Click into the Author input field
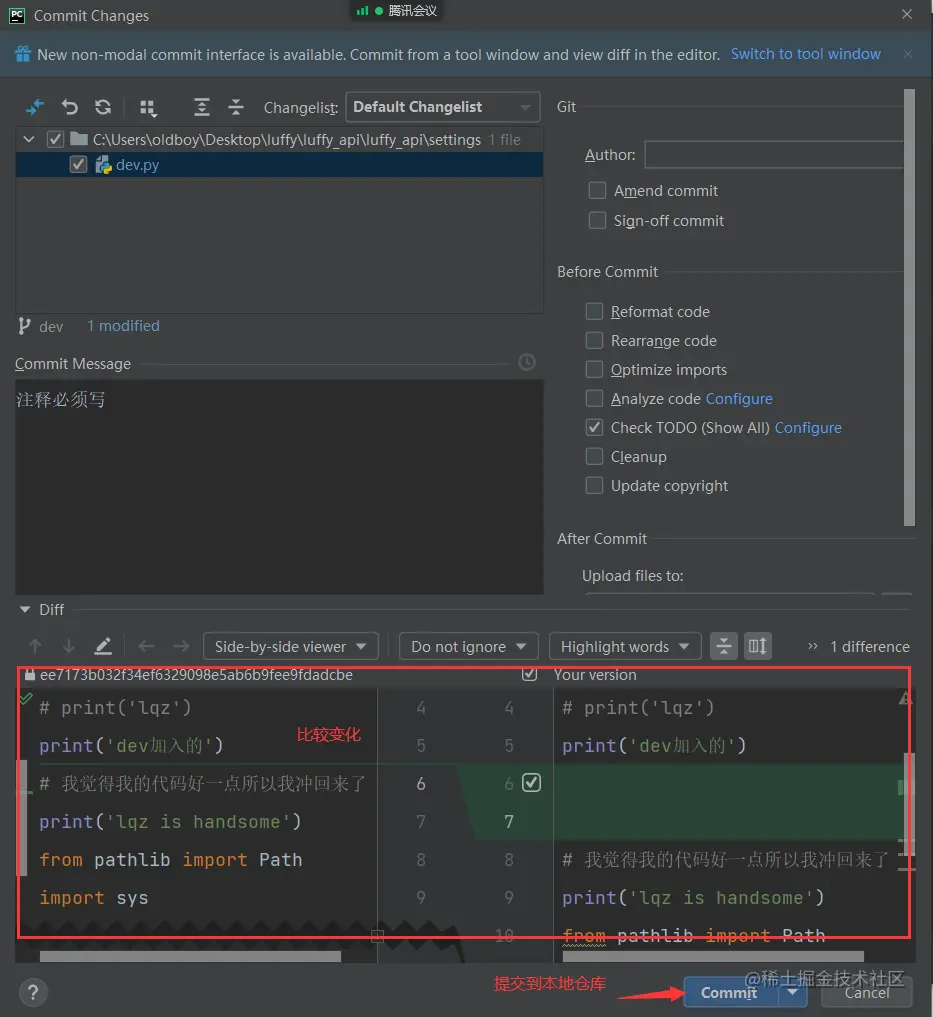 pos(773,155)
